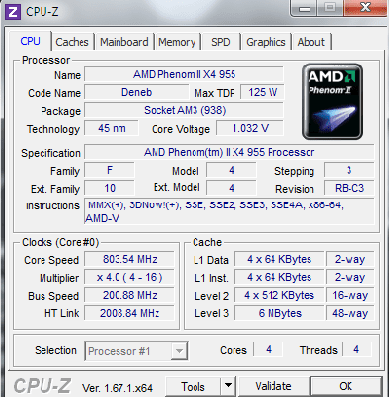Close the CPU-Z window
390x398 pixels.
pyautogui.click(x=366, y=8)
